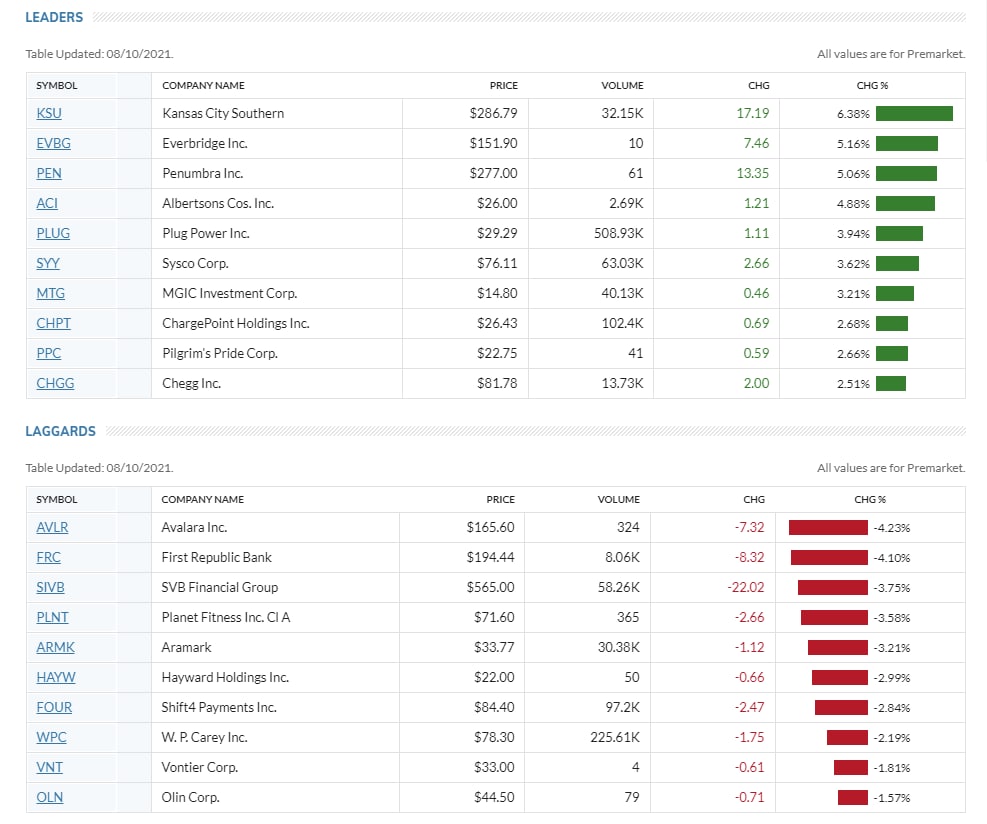987x824 pixels.
Task: Click the green 6.38% change bar
Action: pyautogui.click(x=914, y=113)
